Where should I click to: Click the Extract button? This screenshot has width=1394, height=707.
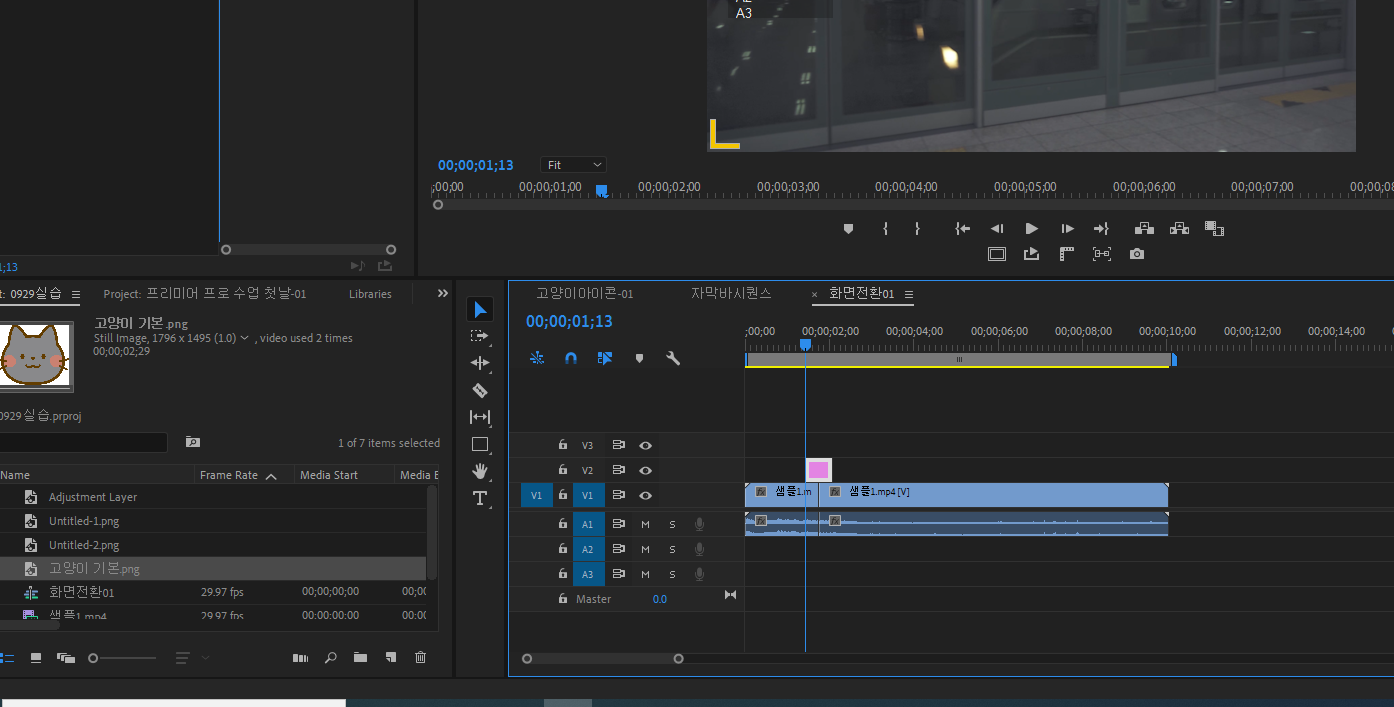tap(1179, 229)
